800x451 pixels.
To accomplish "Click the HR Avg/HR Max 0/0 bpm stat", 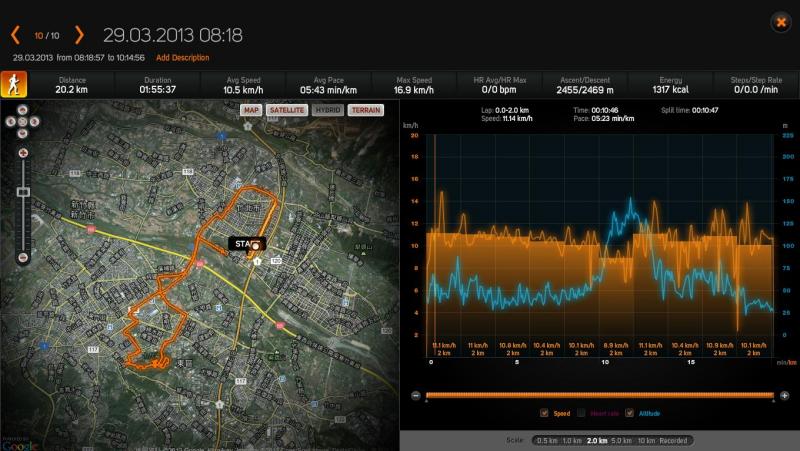I will (x=499, y=85).
